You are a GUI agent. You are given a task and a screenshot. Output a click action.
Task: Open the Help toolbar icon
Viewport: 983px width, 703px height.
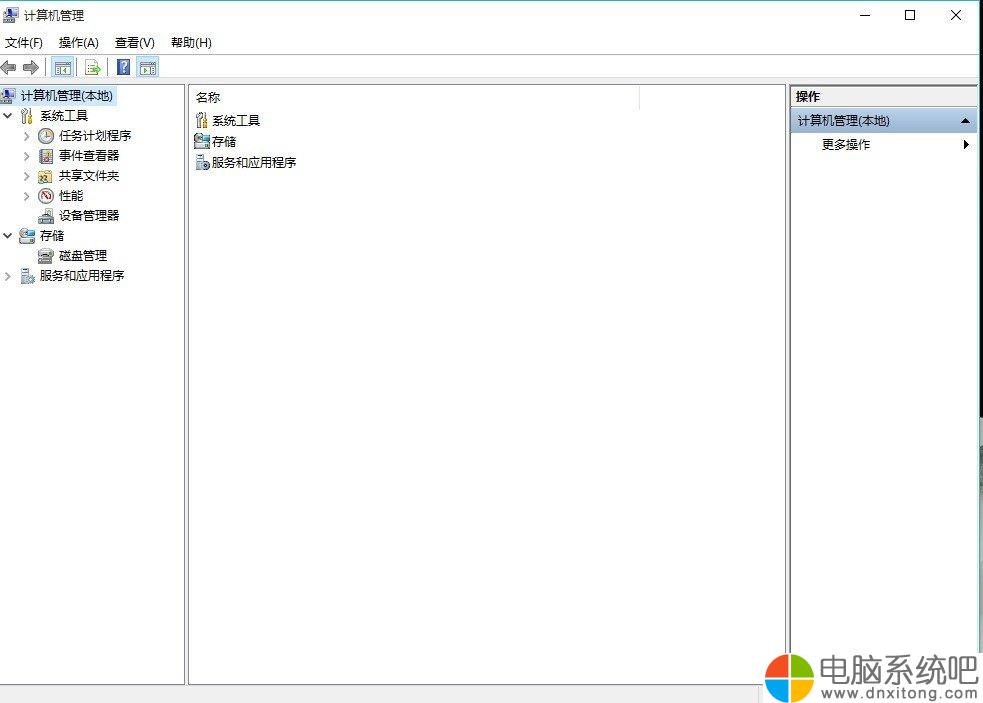pos(124,67)
